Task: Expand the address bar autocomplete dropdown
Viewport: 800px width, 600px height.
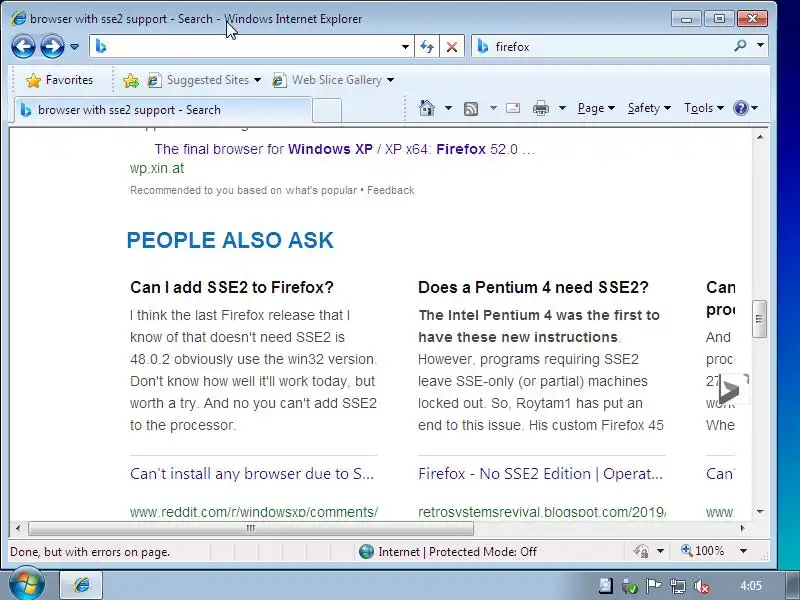Action: 405,47
